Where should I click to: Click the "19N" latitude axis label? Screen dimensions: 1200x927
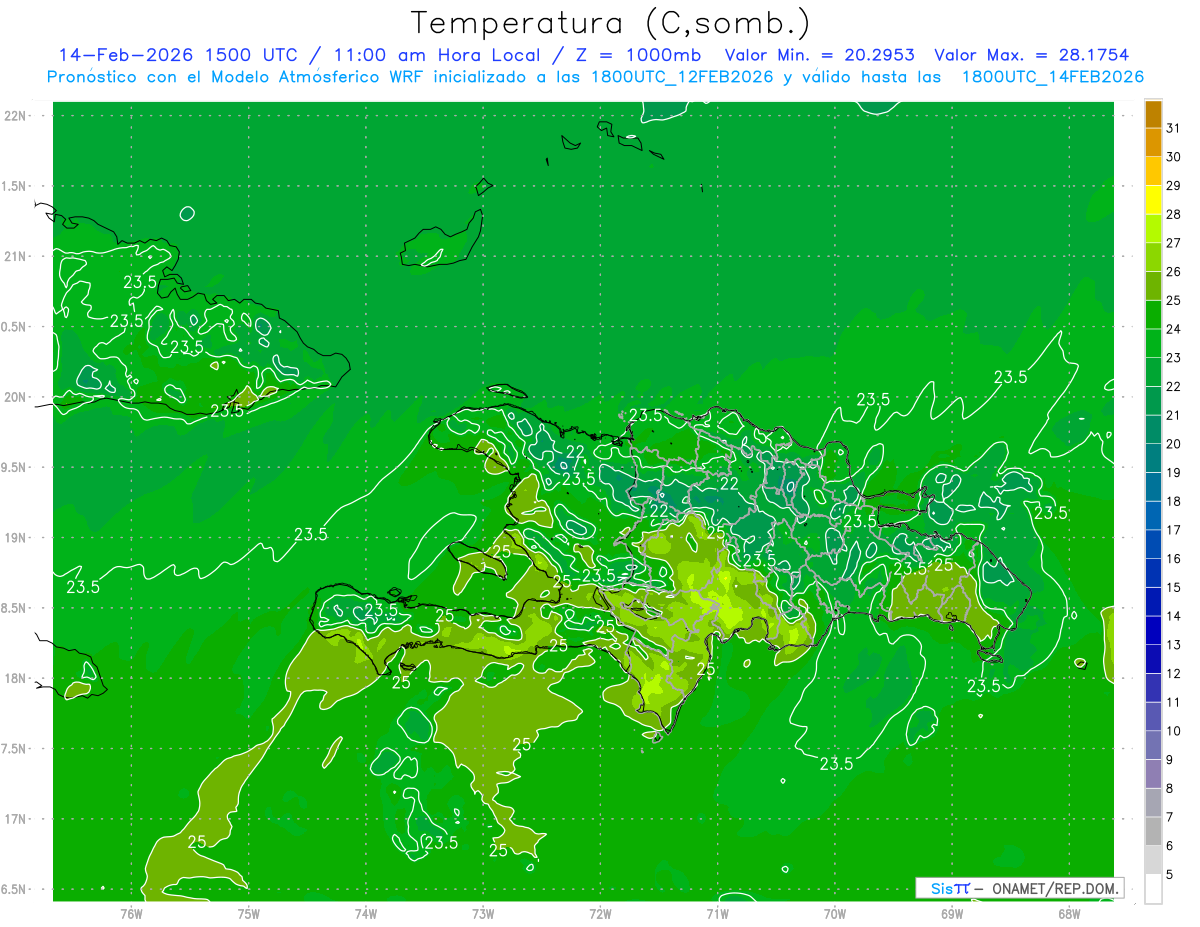pos(15,537)
